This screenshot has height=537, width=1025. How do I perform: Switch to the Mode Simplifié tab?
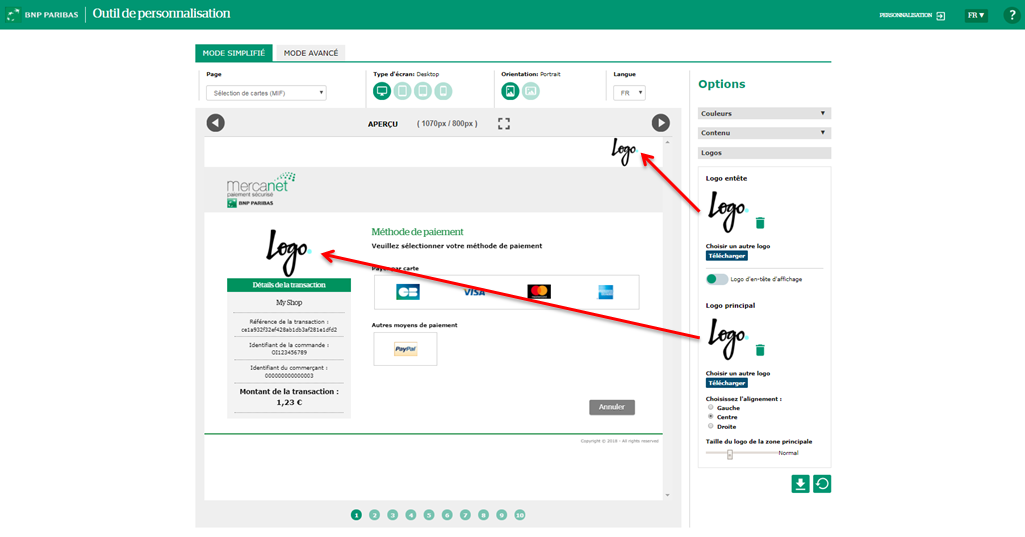pyautogui.click(x=234, y=53)
